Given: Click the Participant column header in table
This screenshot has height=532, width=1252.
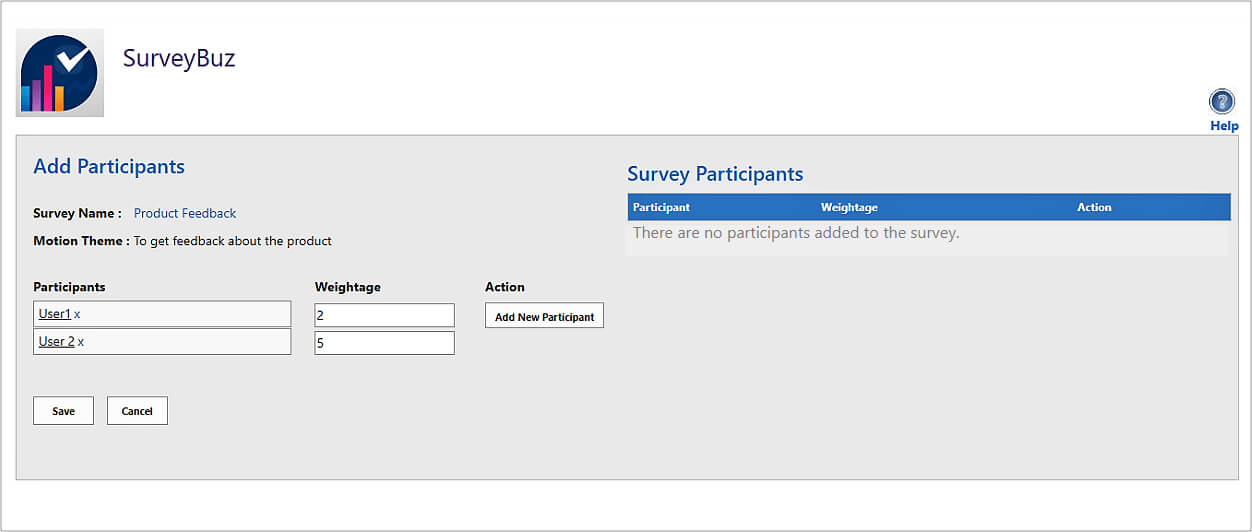Looking at the screenshot, I should pyautogui.click(x=661, y=207).
